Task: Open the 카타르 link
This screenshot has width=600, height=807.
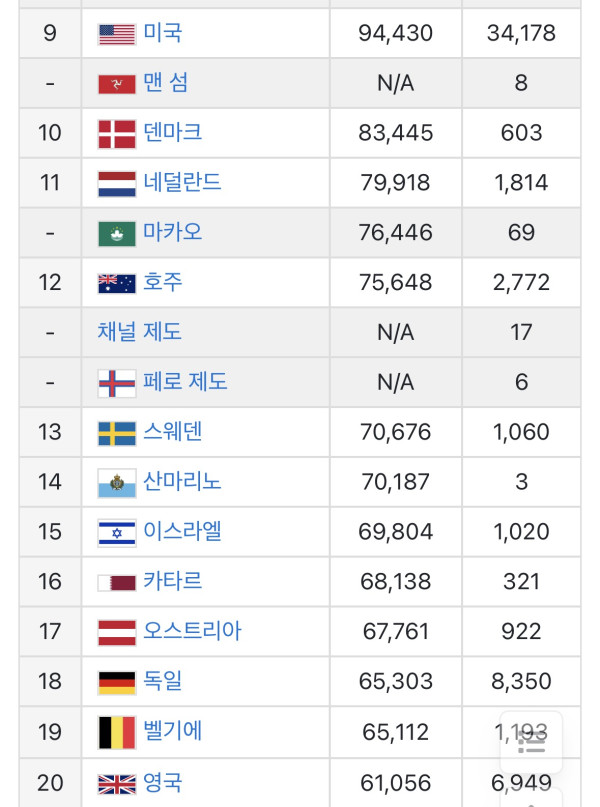Action: pos(172,581)
